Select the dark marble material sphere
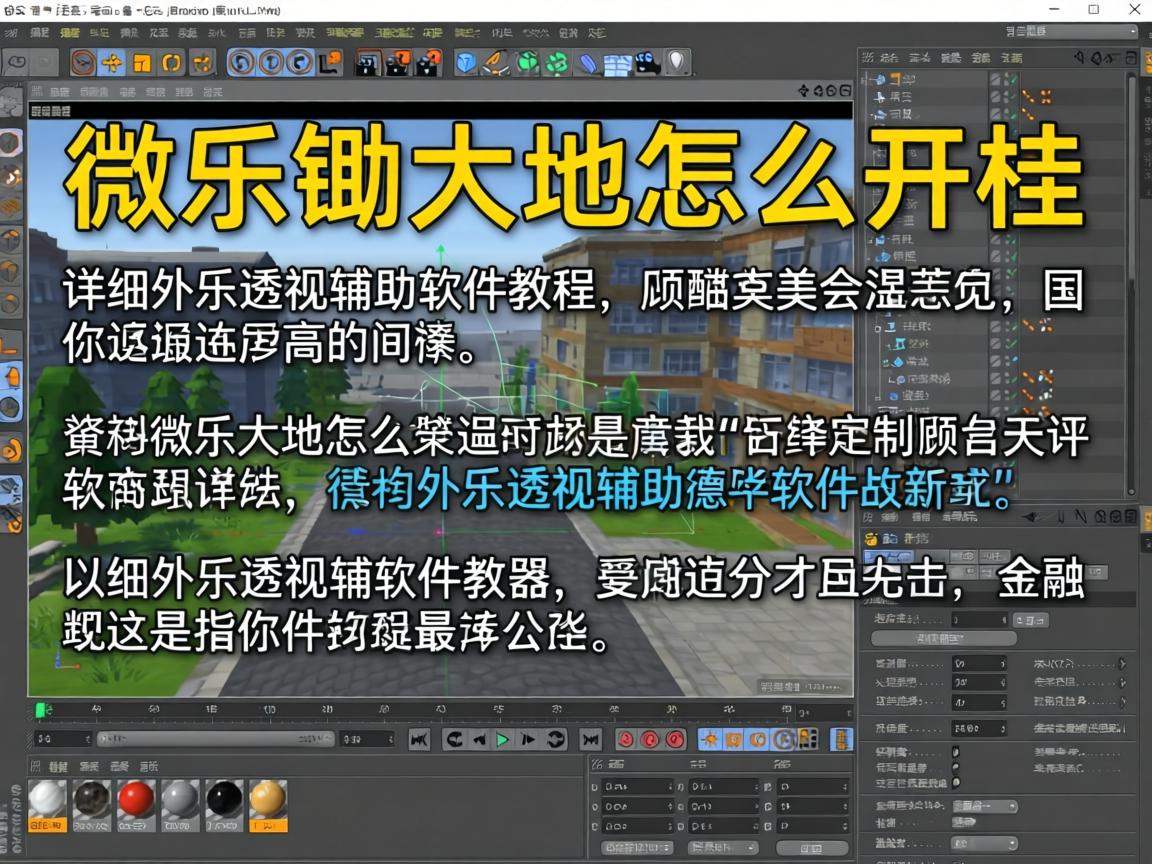Viewport: 1152px width, 864px height. click(x=92, y=806)
